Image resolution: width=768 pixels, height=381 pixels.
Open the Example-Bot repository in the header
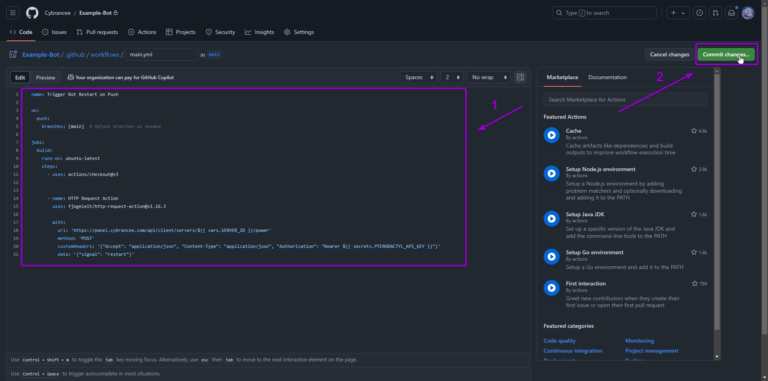pyautogui.click(x=96, y=13)
